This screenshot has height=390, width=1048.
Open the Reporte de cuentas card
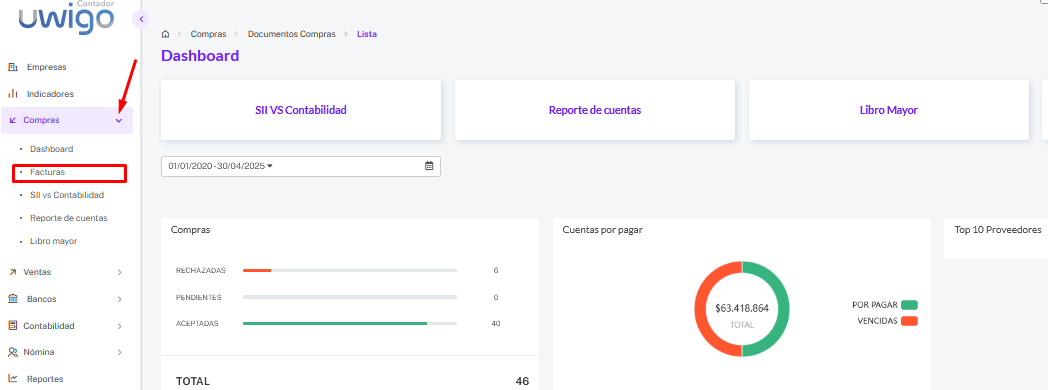(x=595, y=110)
